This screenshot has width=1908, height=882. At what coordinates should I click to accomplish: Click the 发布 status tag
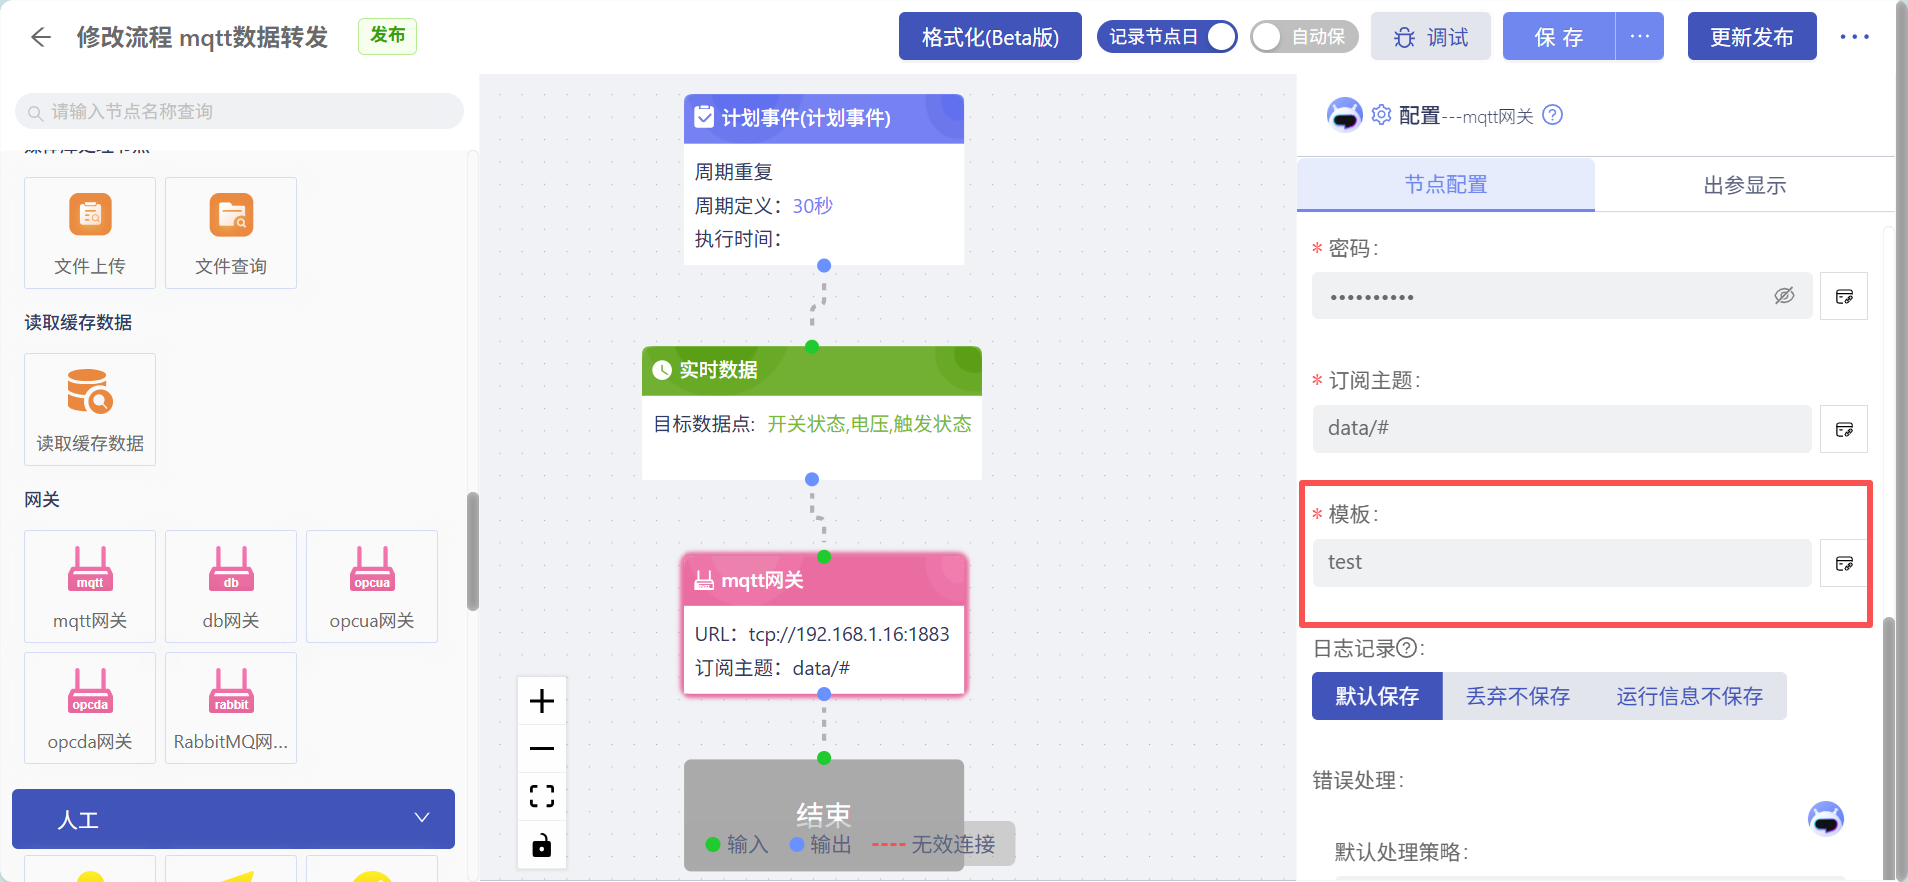pos(388,36)
